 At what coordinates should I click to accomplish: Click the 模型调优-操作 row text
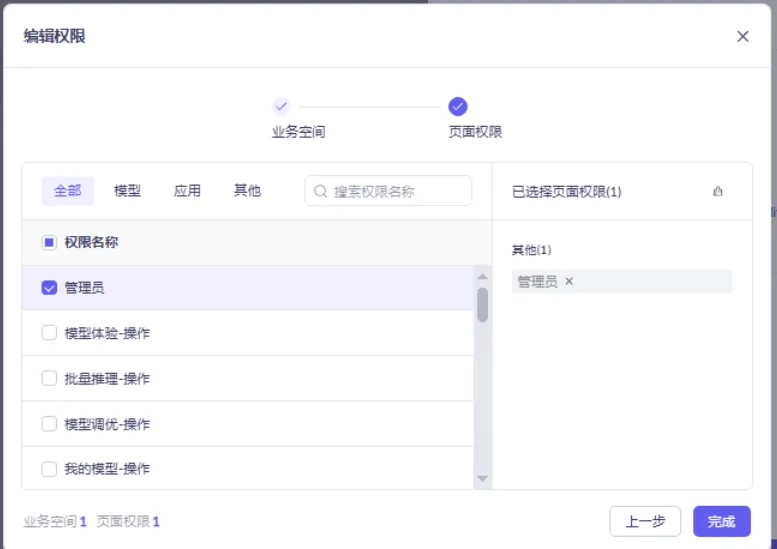(107, 424)
